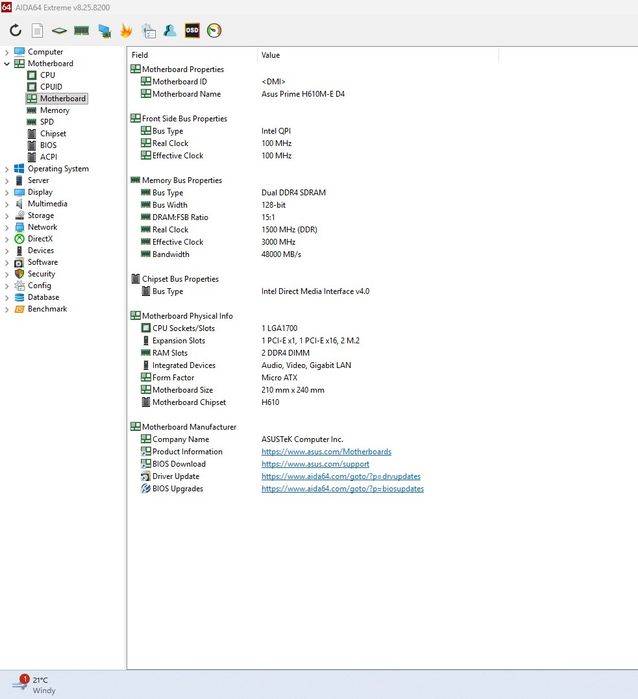This screenshot has height=699, width=638.
Task: Expand the Computer tree node
Action: [x=6, y=52]
